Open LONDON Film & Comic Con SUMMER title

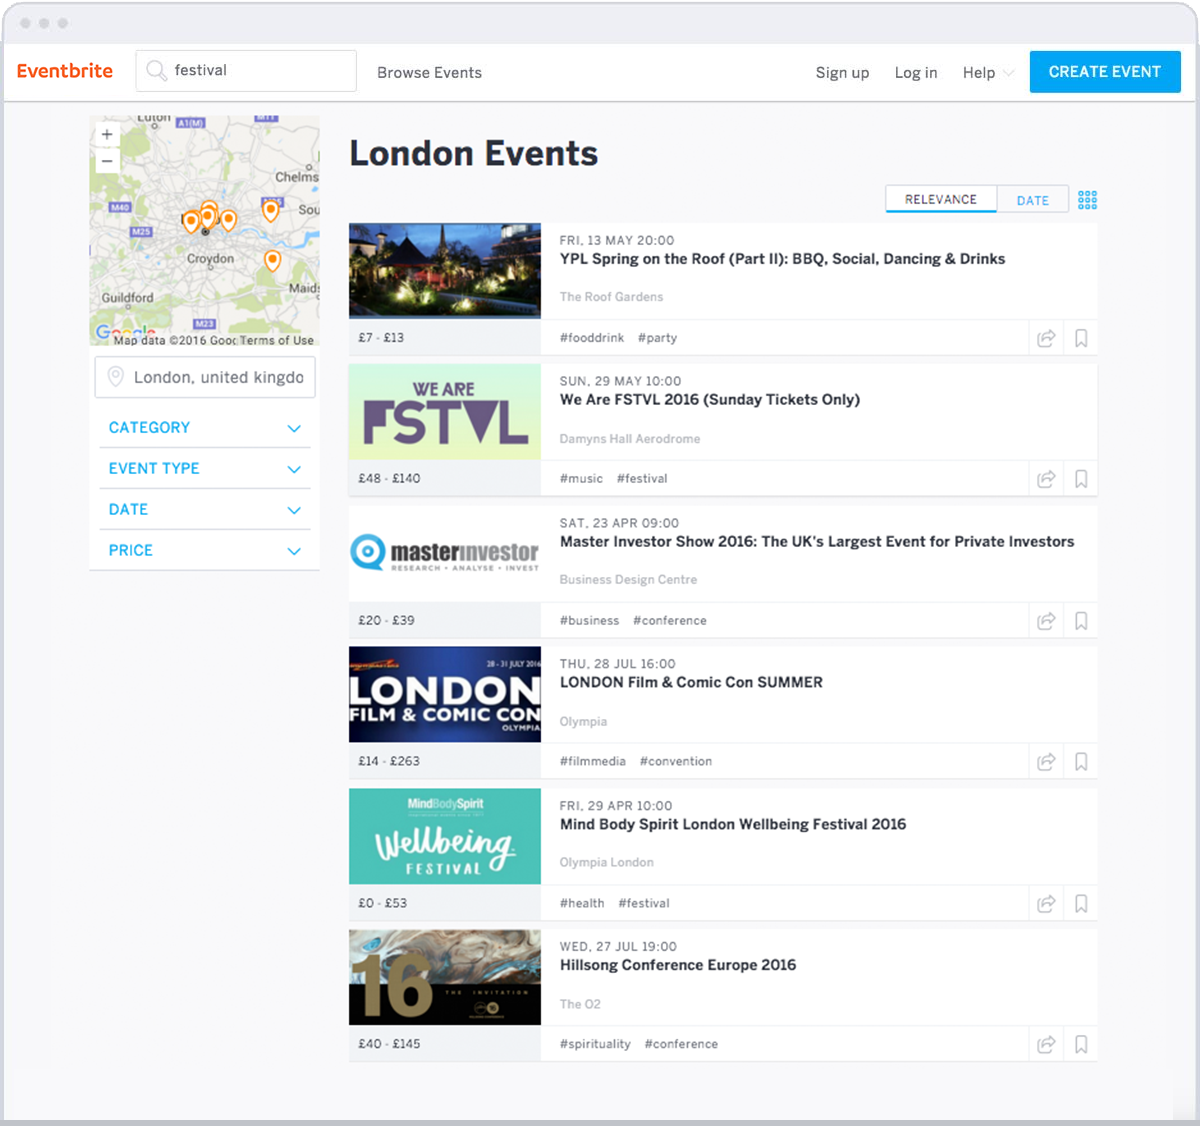click(x=691, y=683)
